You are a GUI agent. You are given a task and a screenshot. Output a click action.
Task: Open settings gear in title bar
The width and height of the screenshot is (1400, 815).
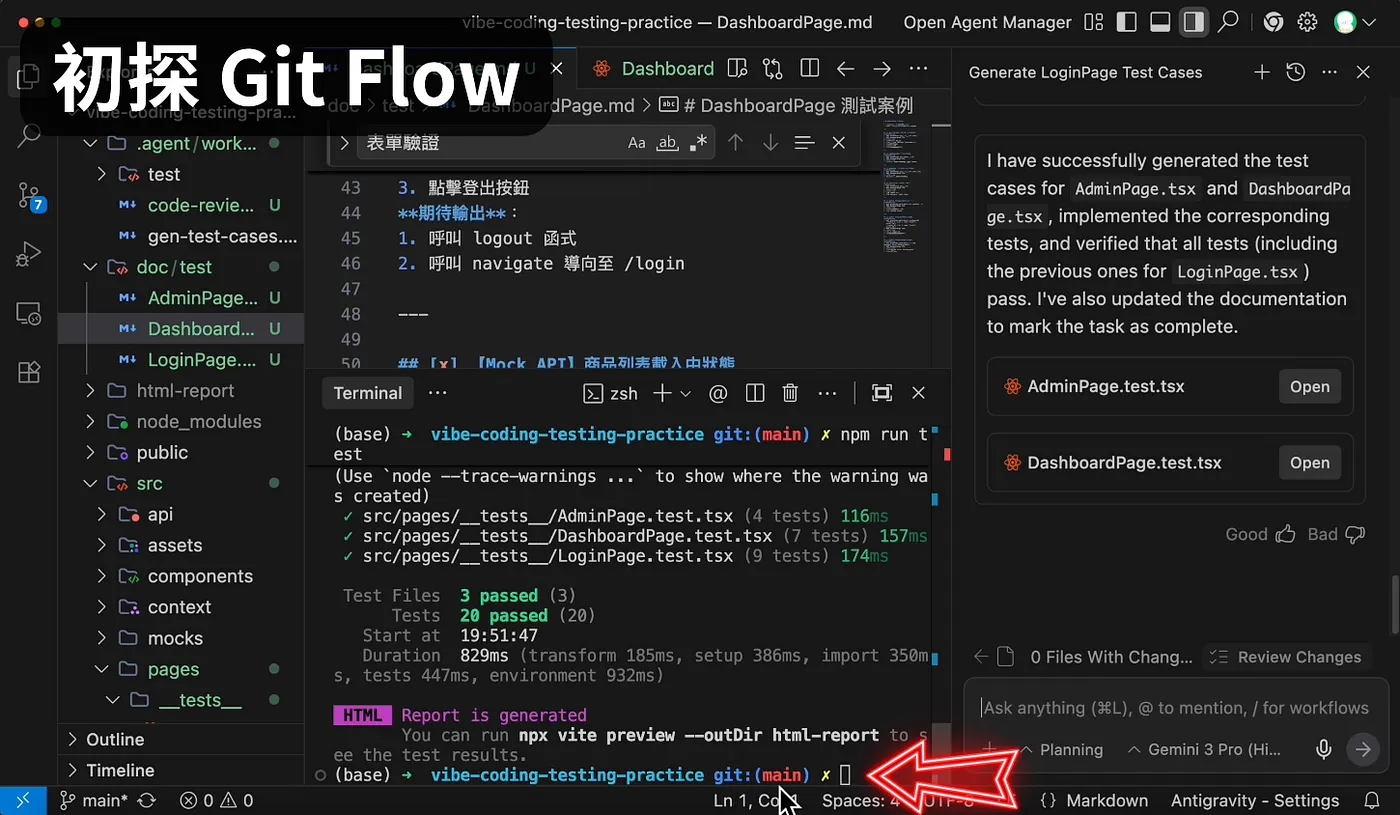1307,22
